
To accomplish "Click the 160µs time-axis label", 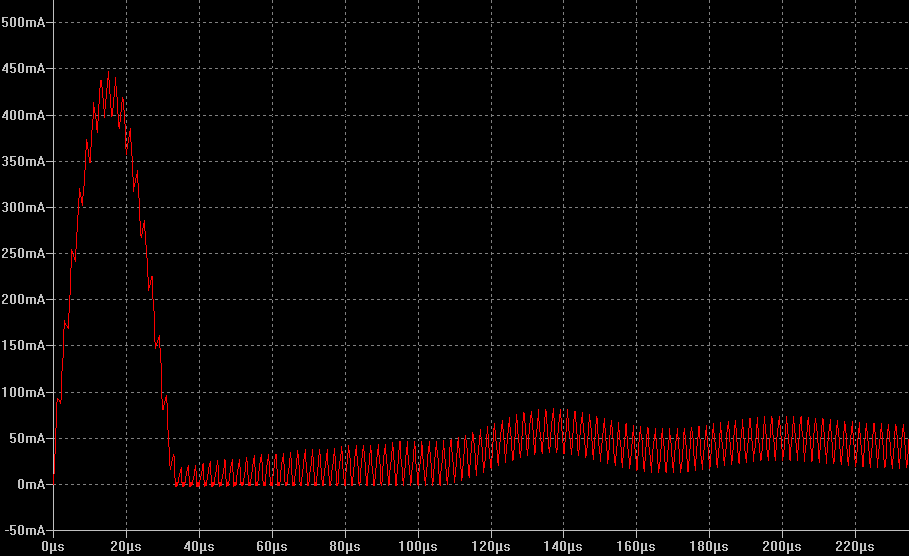I will tap(636, 546).
